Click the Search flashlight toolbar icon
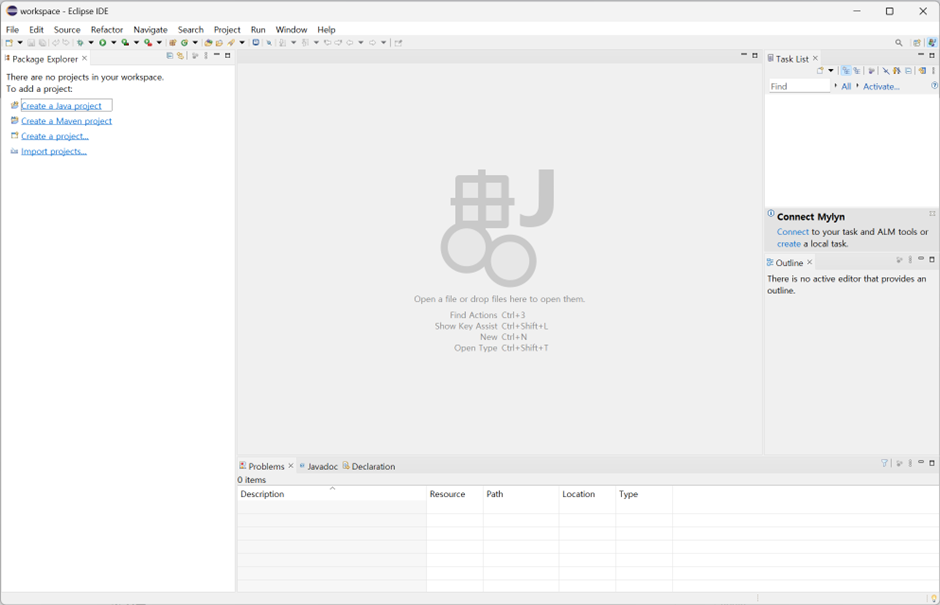The height and width of the screenshot is (605, 940). [x=231, y=43]
